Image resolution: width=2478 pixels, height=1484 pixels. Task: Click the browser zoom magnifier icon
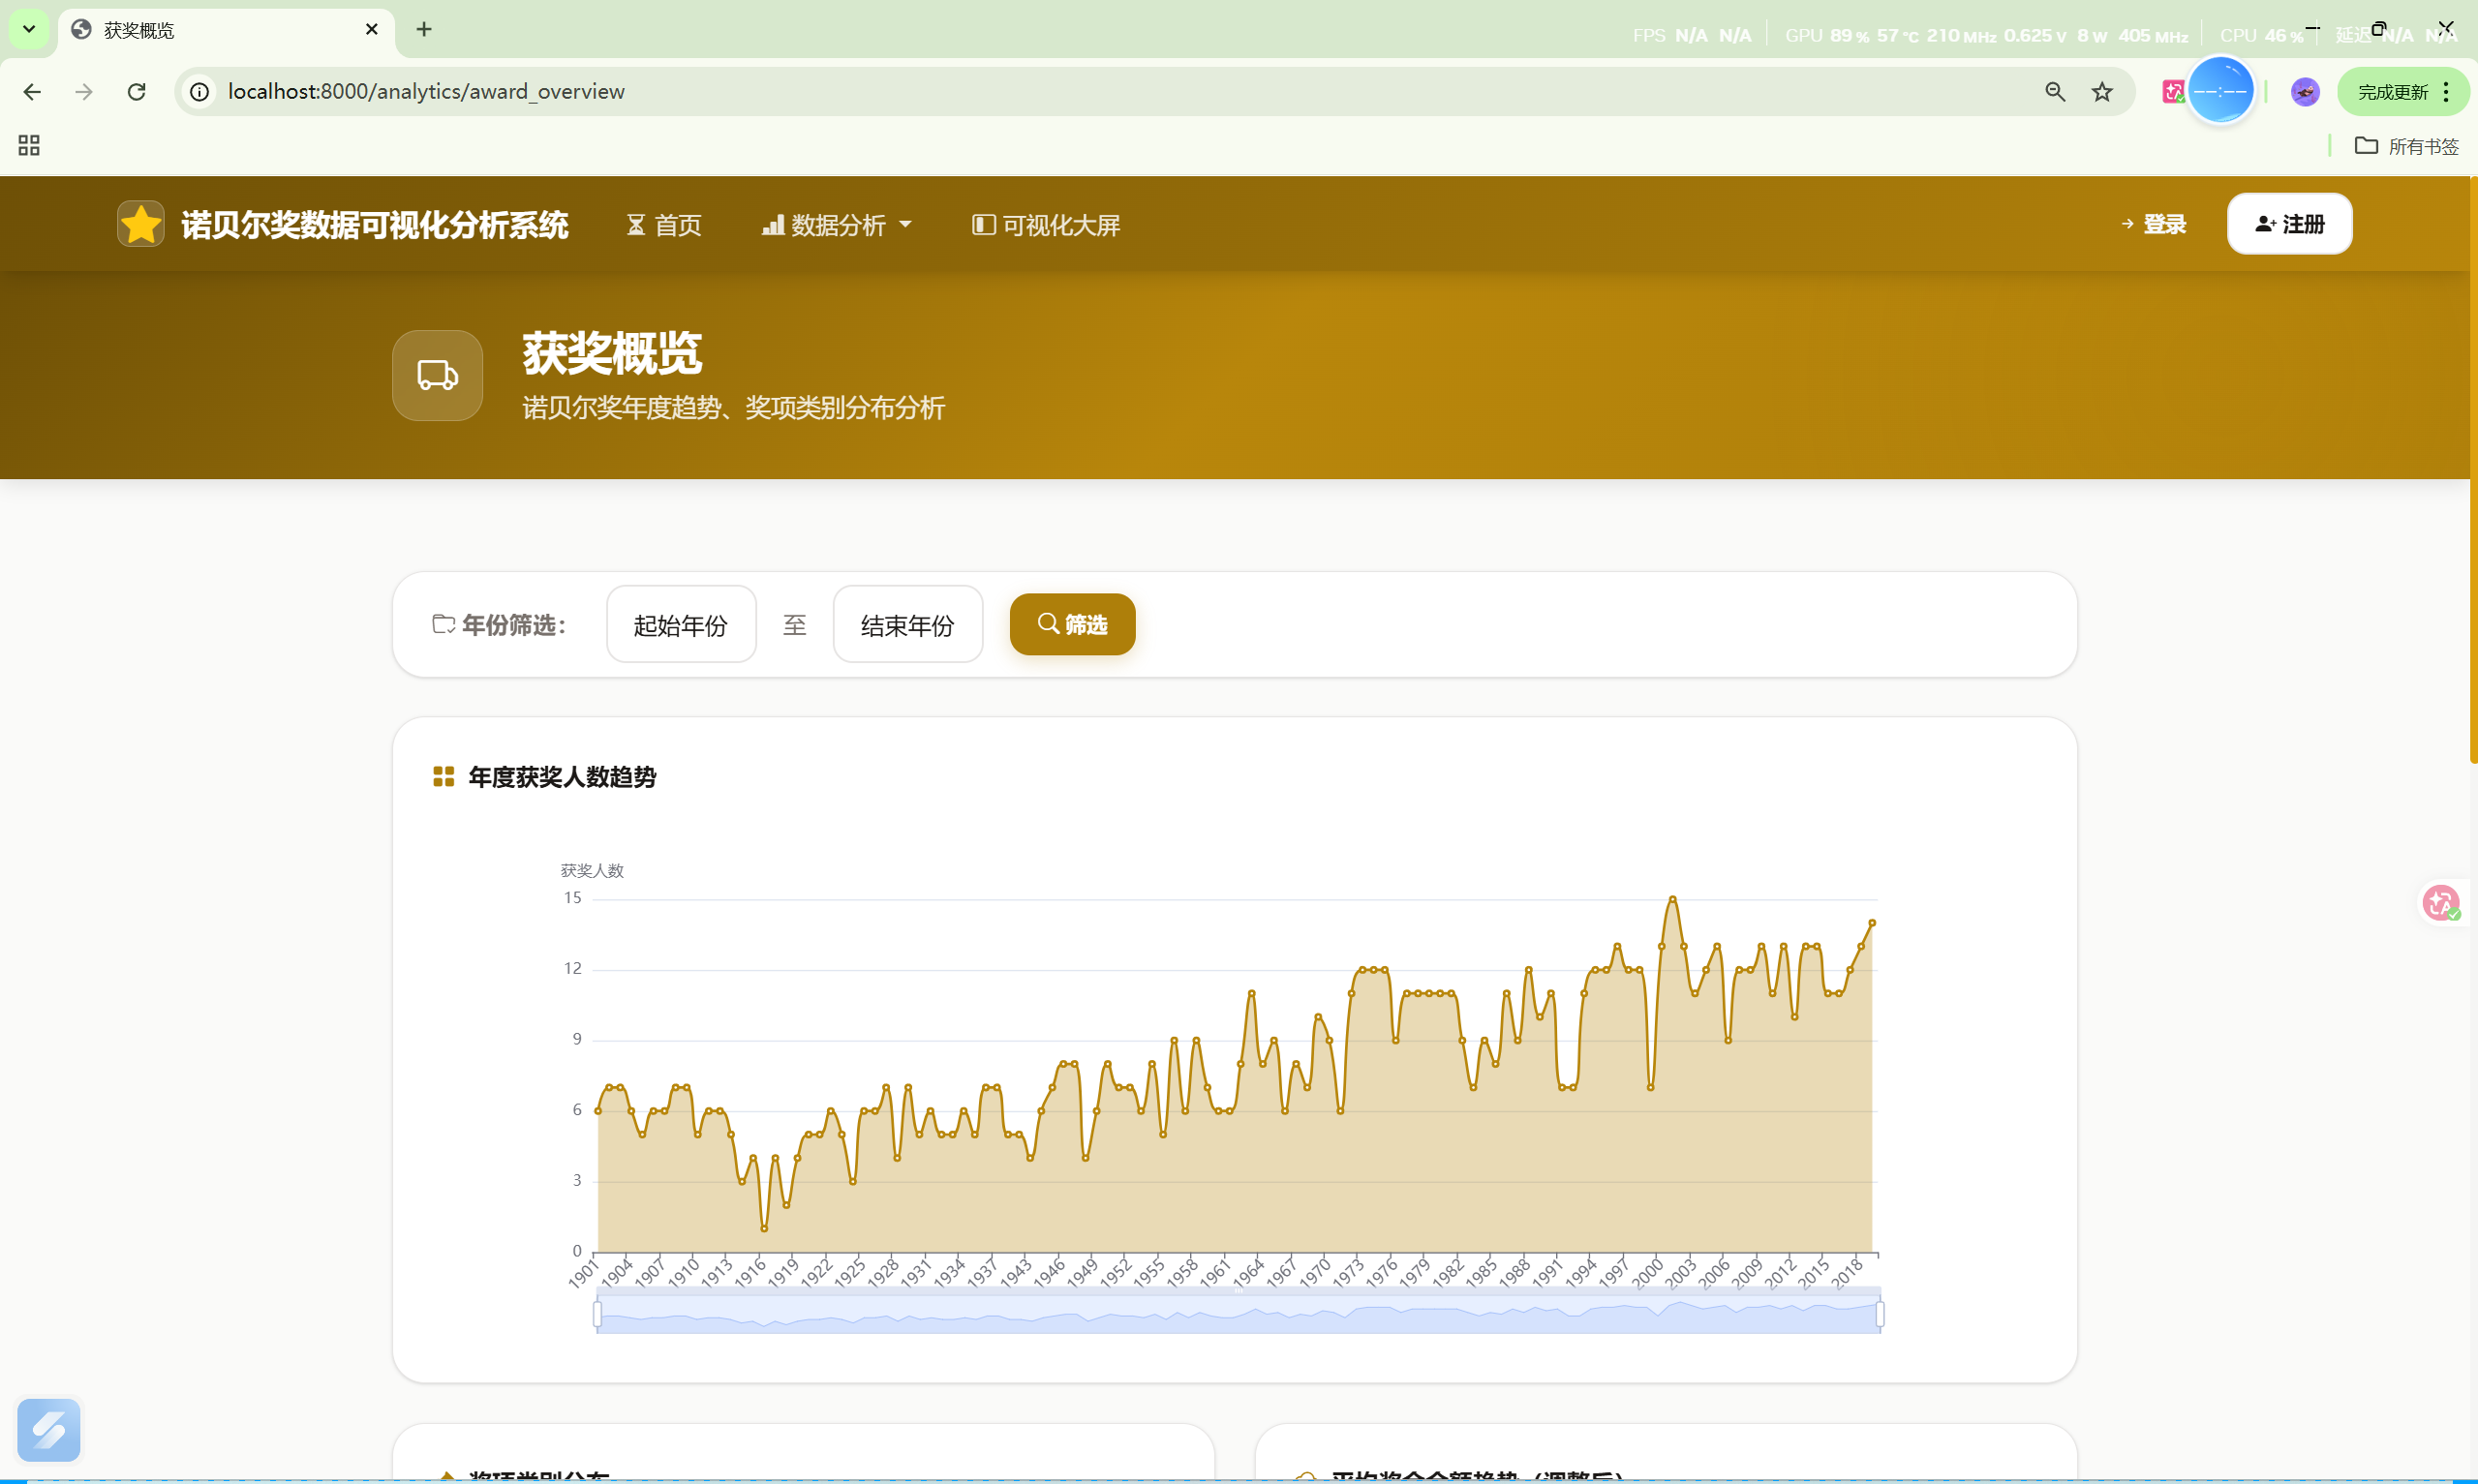click(x=2055, y=92)
